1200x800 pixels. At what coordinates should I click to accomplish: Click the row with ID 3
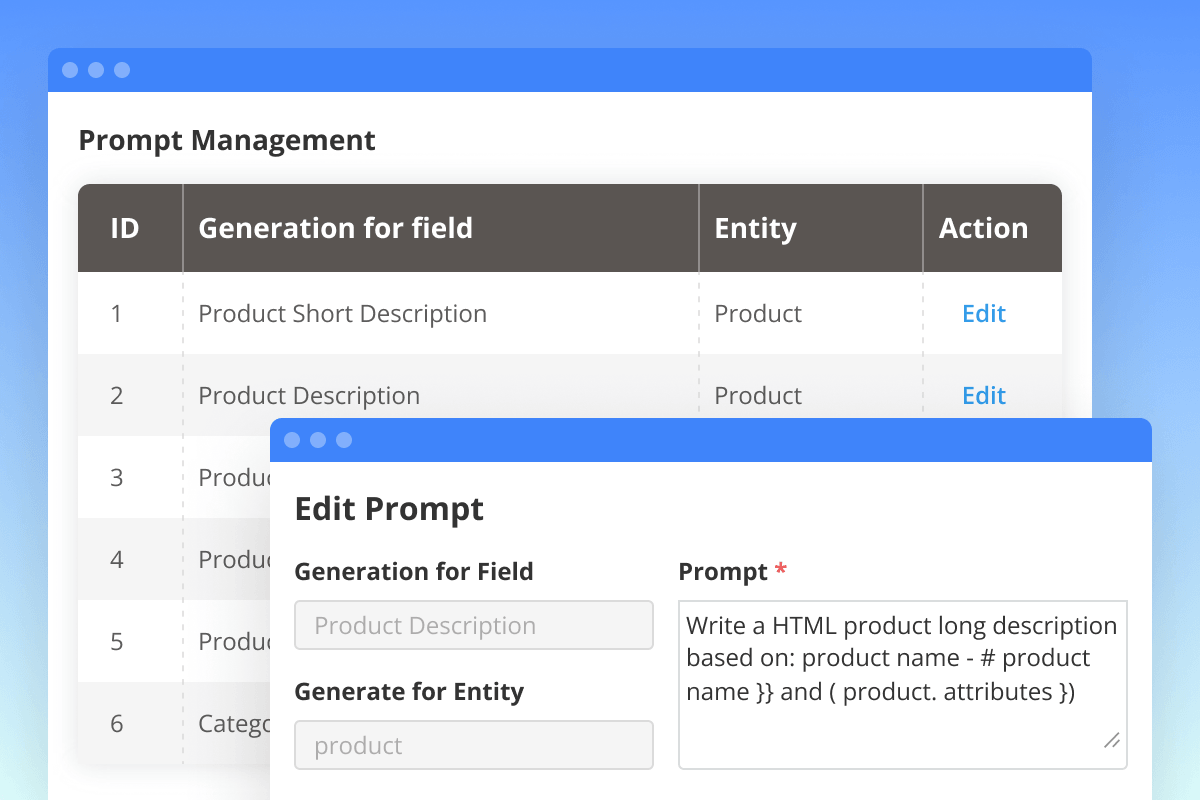pyautogui.click(x=117, y=478)
